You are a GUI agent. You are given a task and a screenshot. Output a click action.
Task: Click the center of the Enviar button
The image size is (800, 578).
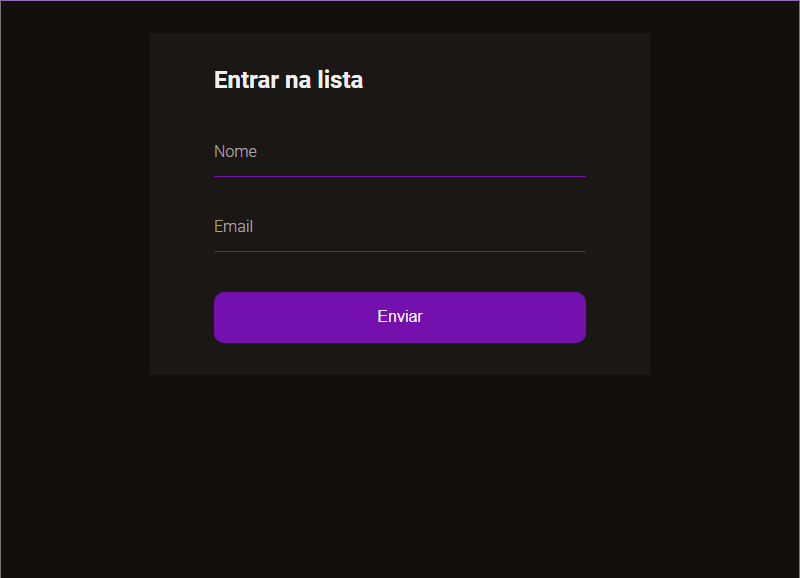coord(399,317)
